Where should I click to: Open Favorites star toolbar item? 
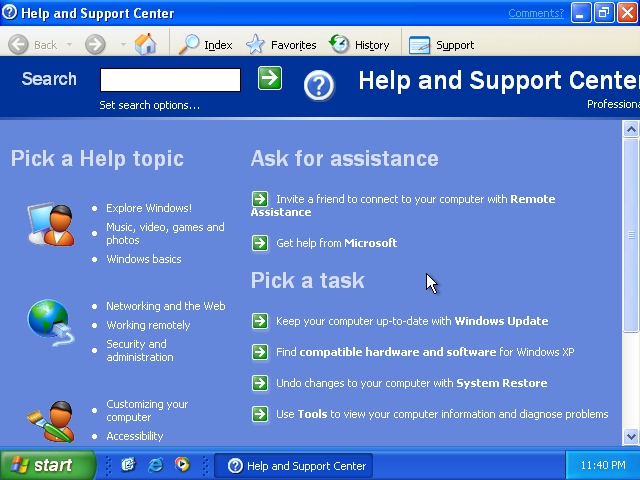point(281,44)
